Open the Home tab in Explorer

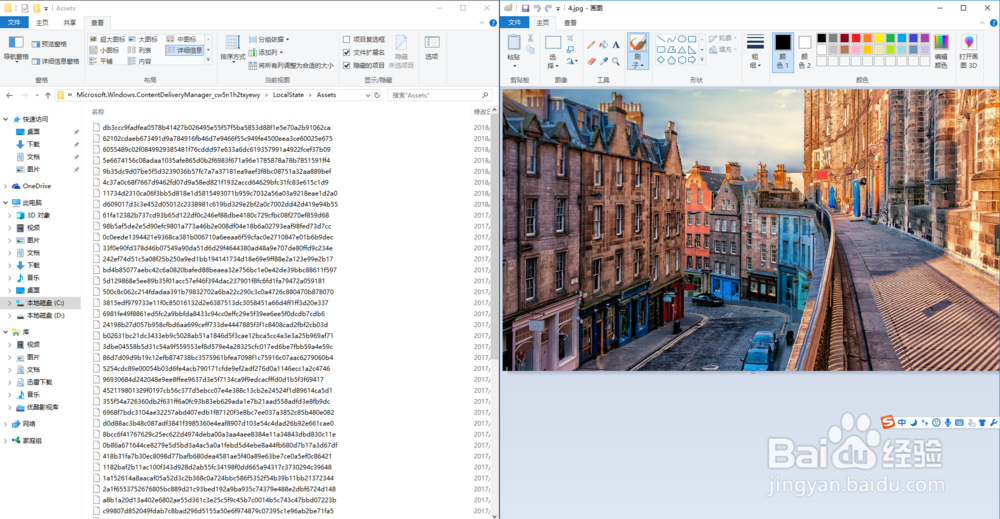coord(42,22)
